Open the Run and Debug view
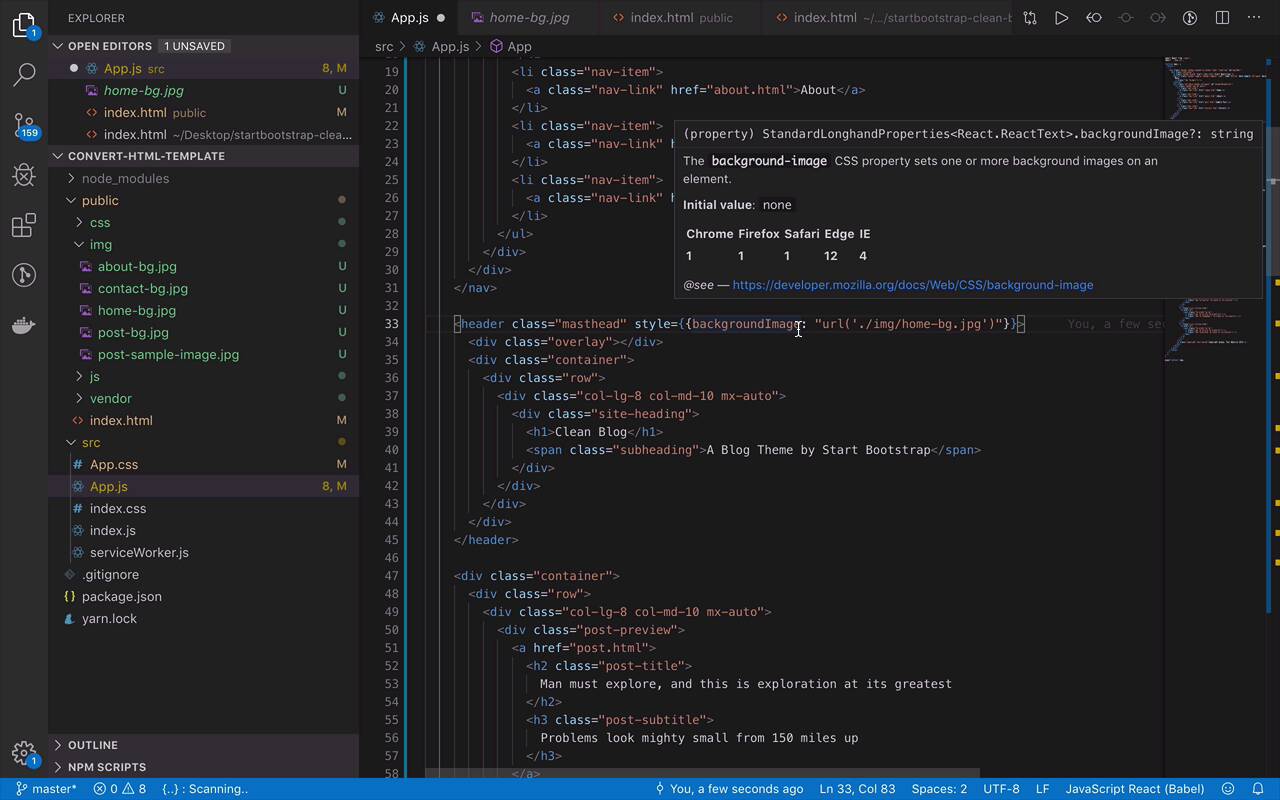1280x800 pixels. pos(24,175)
